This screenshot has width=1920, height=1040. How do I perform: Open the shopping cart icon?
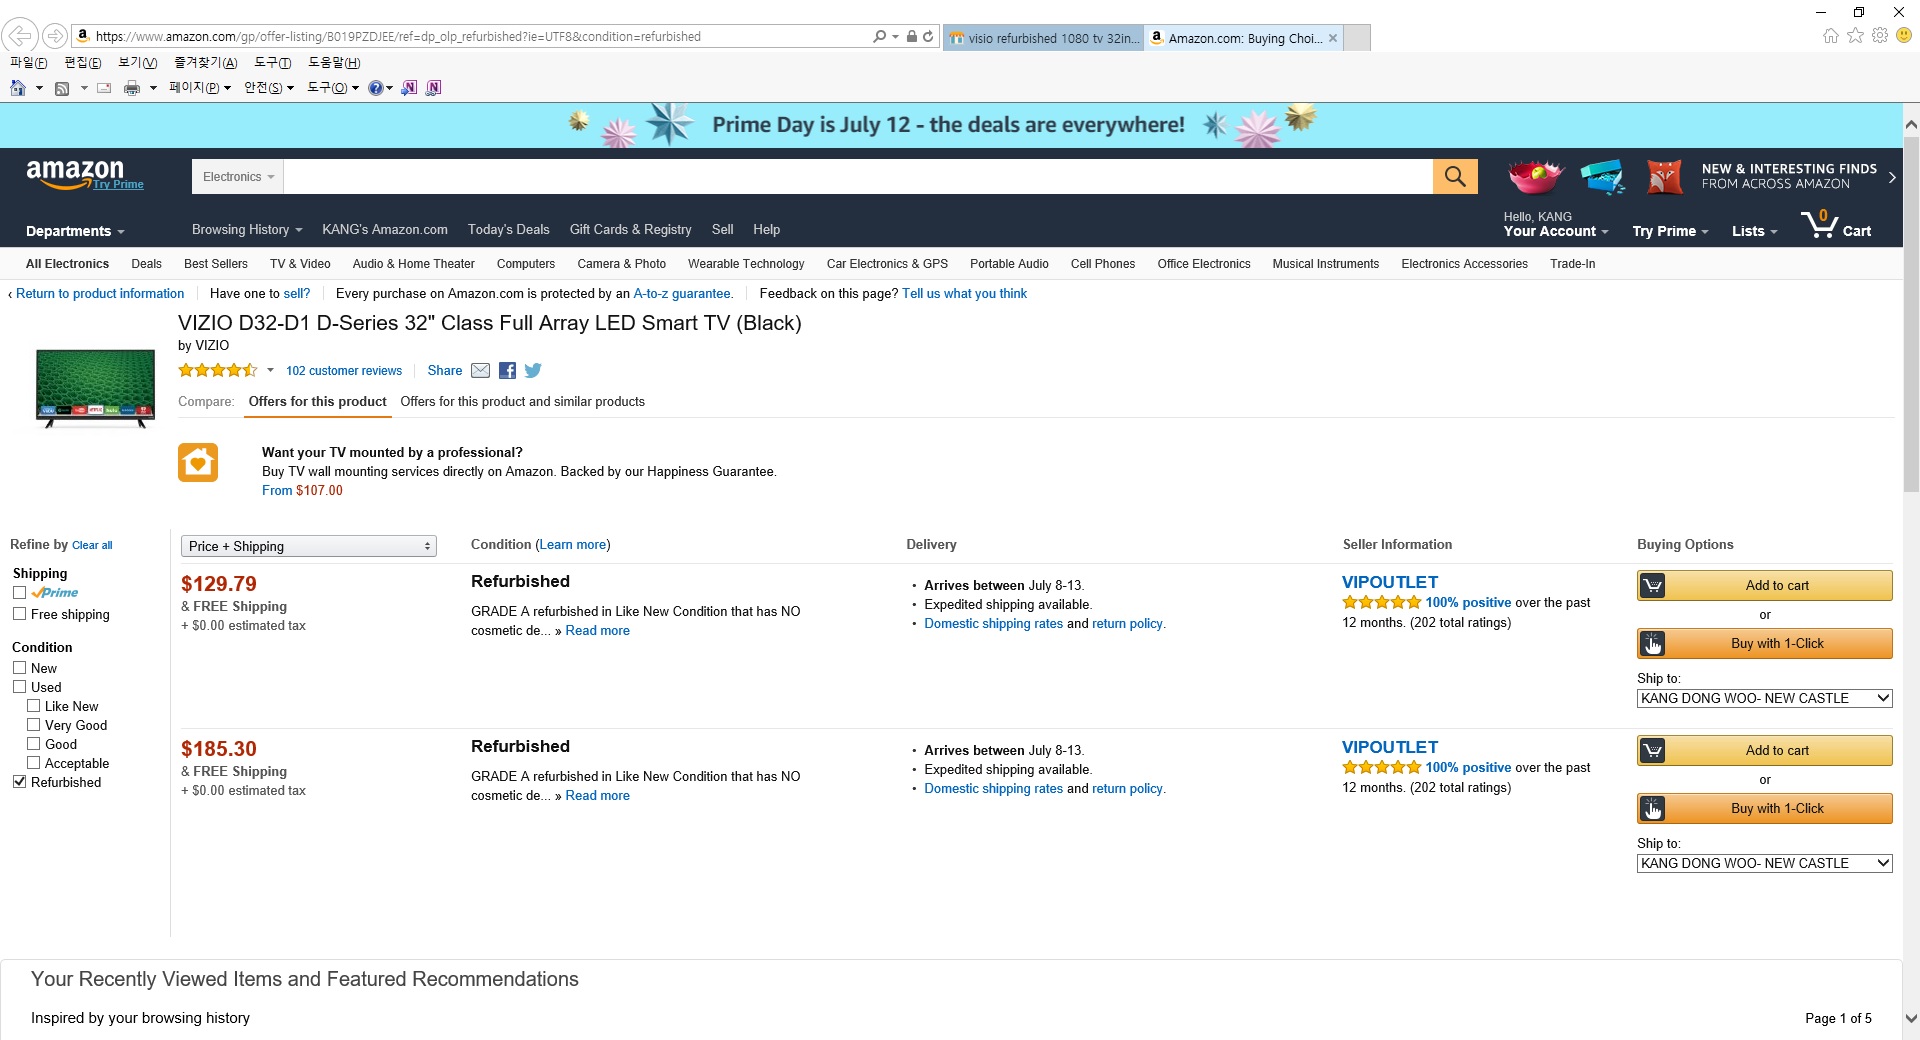coord(1834,225)
